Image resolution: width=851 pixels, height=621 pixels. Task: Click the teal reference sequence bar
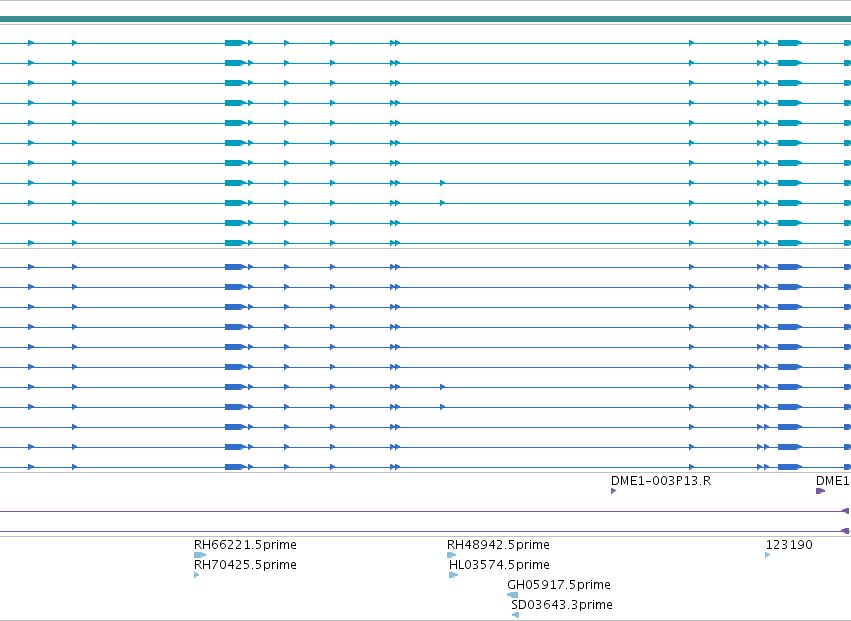426,20
